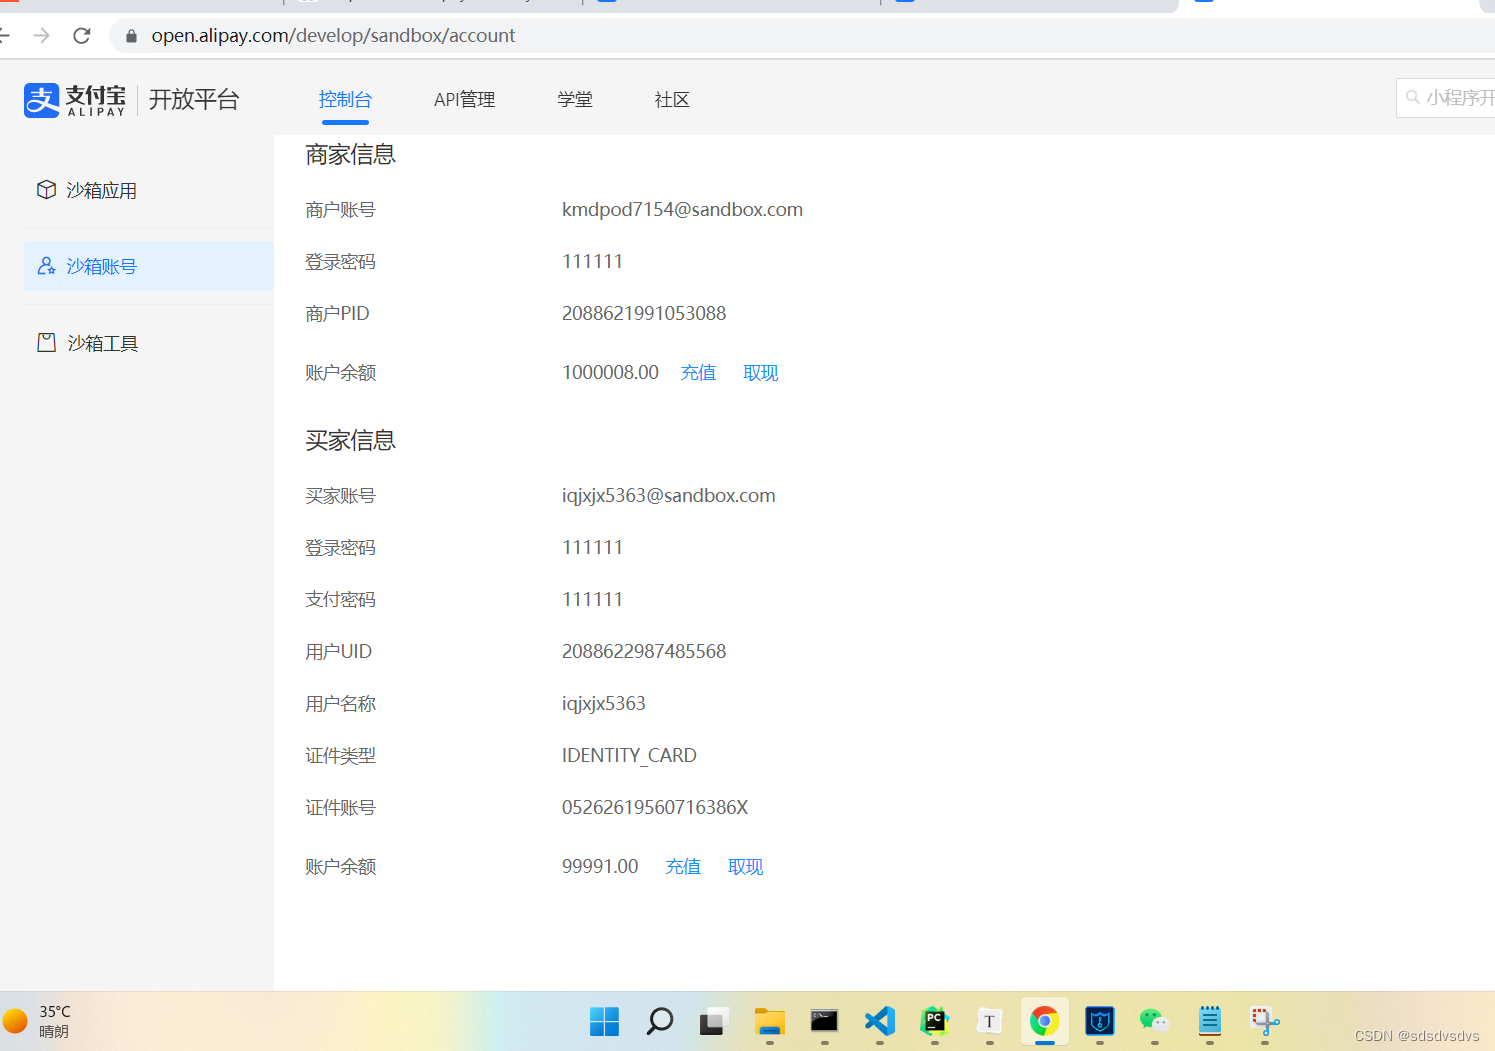1495x1051 pixels.
Task: Switch to the 控制台 tab
Action: click(x=345, y=100)
